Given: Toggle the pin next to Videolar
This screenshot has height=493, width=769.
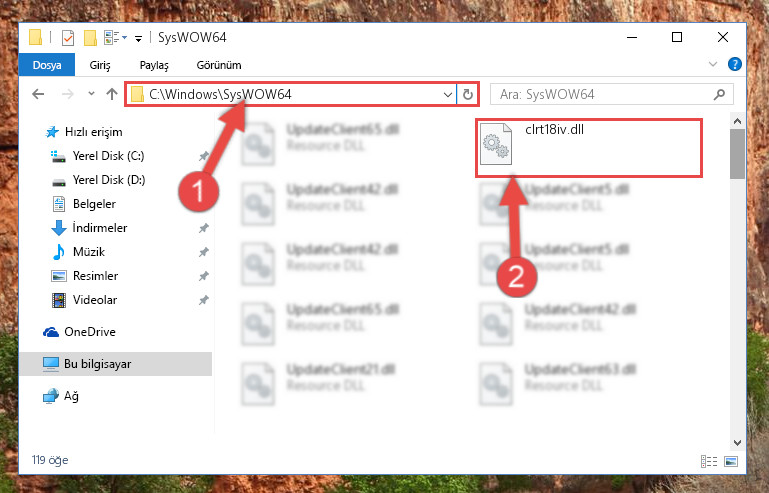Looking at the screenshot, I should point(203,300).
